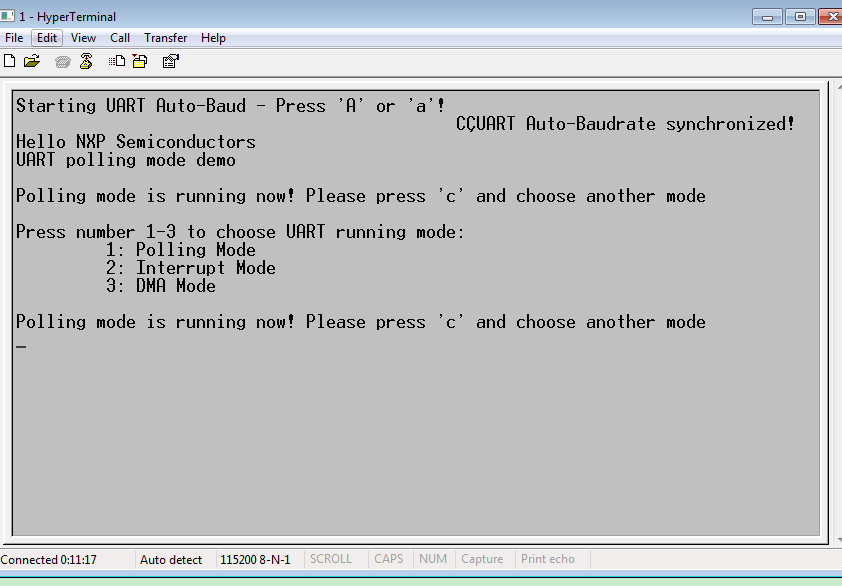Click the Disconnect toolbar icon
842x586 pixels.
(x=86, y=61)
